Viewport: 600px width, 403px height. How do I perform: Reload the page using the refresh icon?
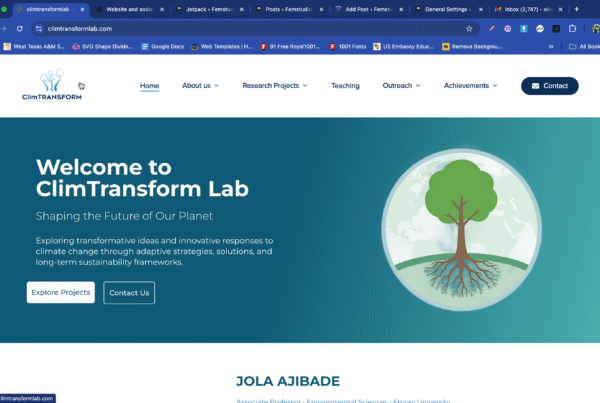[x=20, y=28]
